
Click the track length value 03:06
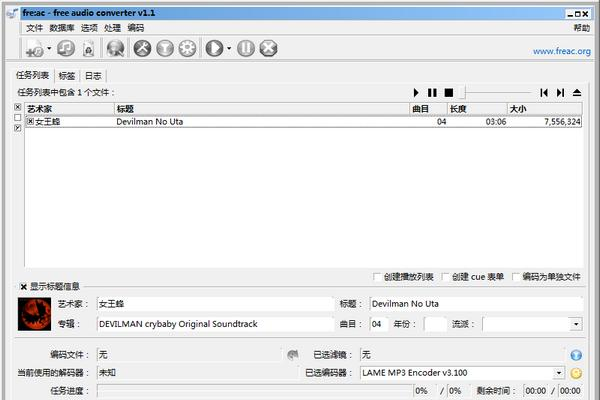tap(496, 122)
